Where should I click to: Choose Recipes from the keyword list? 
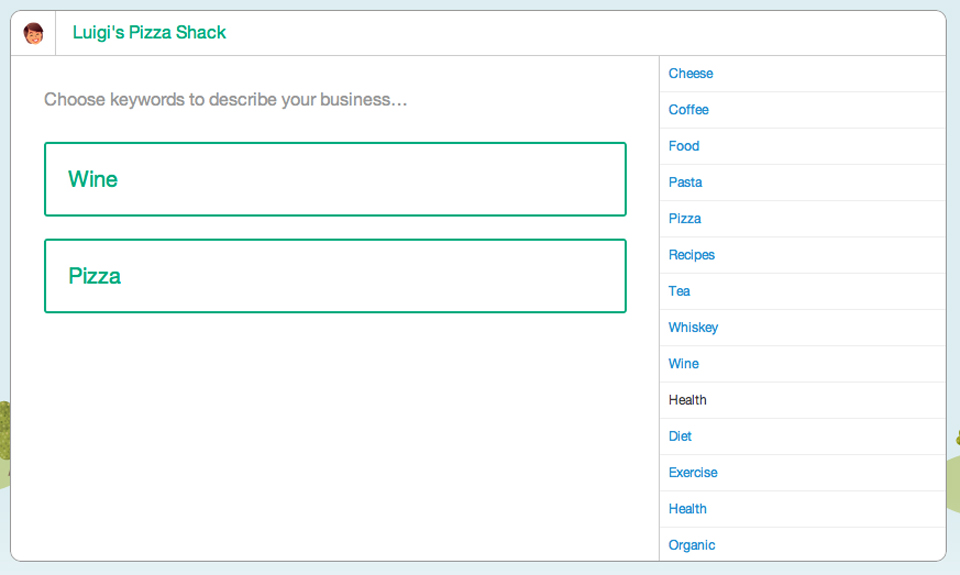802,255
